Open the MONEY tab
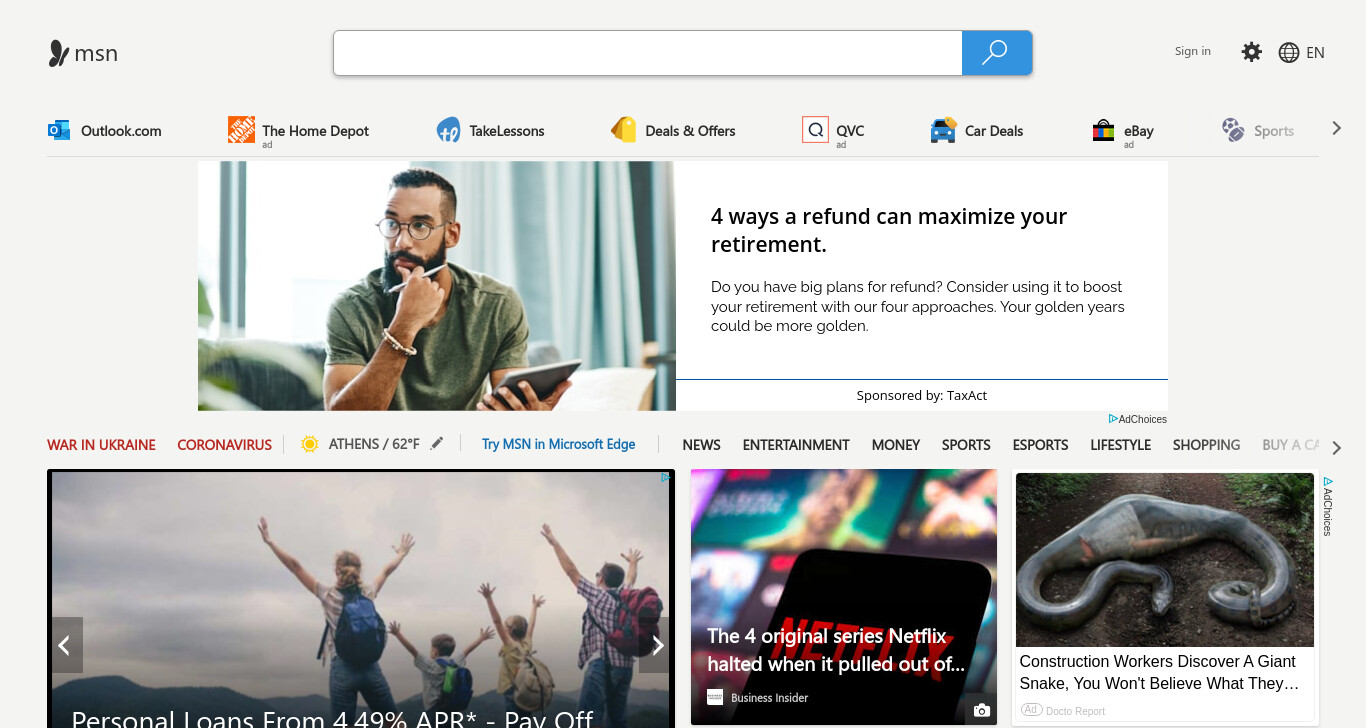 point(896,445)
